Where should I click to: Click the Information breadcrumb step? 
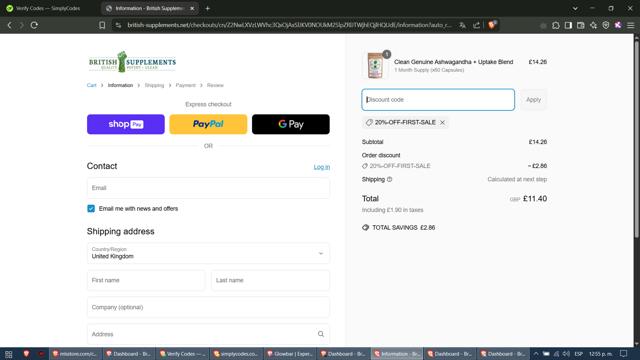point(120,85)
